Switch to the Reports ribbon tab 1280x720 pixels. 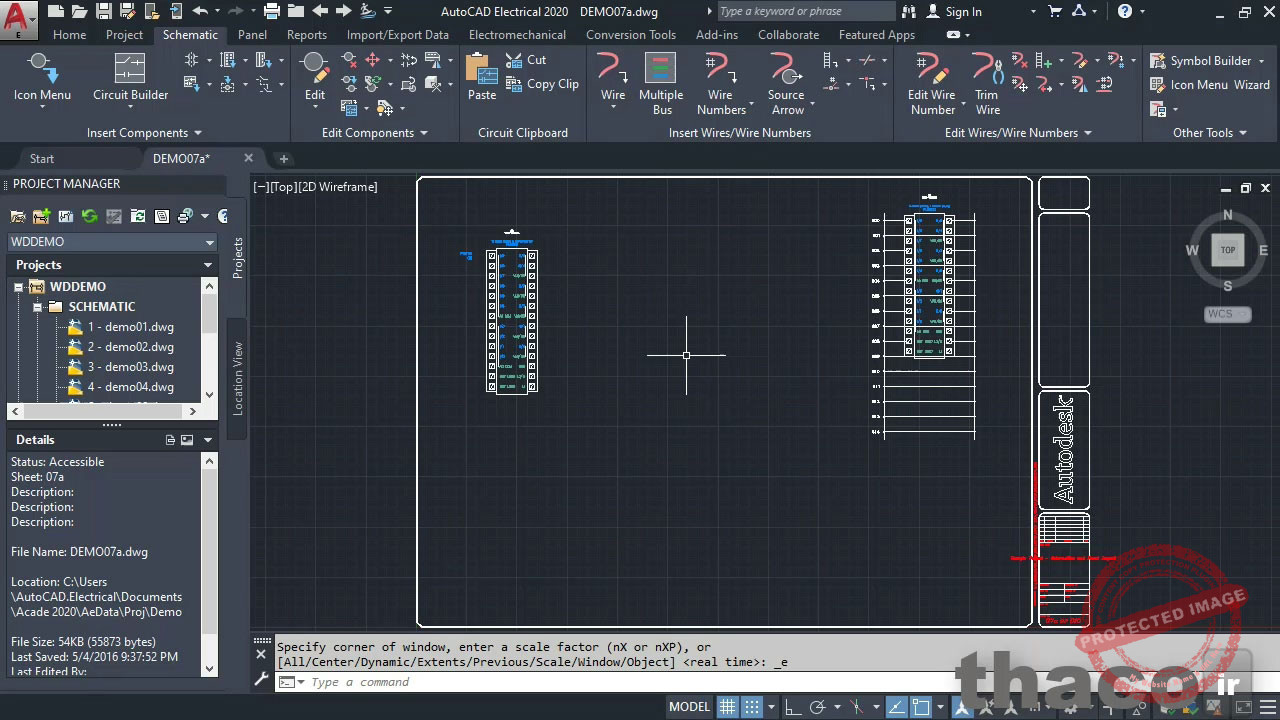pos(307,34)
